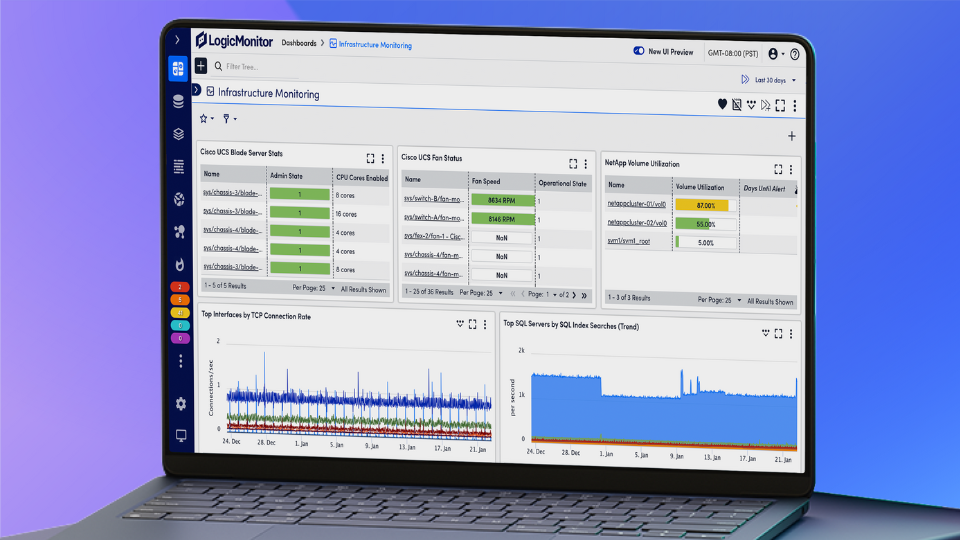Open Per Page dropdown in Fan Status
The width and height of the screenshot is (960, 540).
pos(481,293)
